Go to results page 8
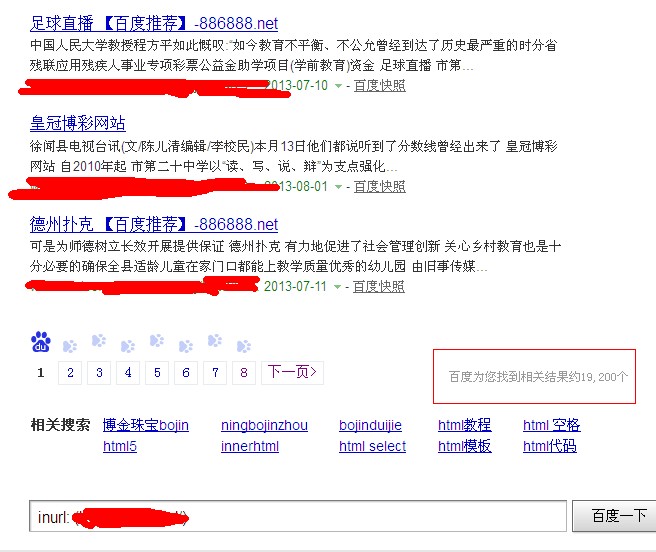Screen dimensions: 656x552 [x=244, y=373]
